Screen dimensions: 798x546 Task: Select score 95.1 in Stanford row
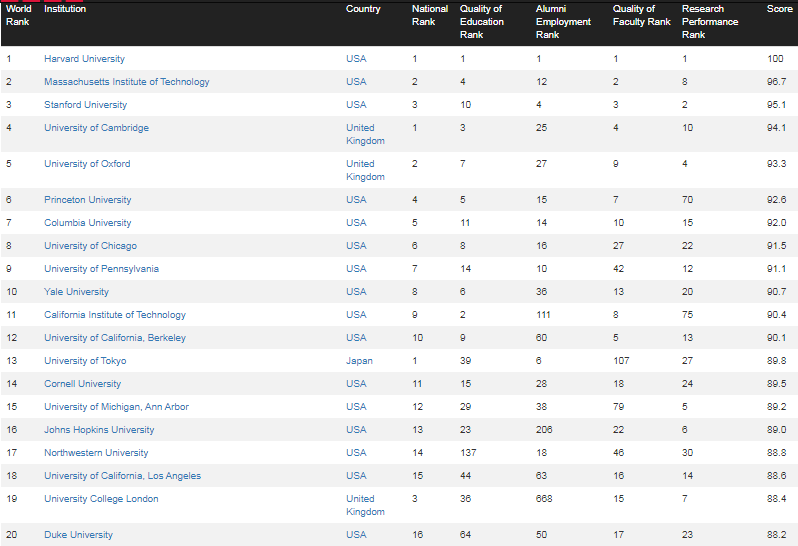pyautogui.click(x=776, y=104)
